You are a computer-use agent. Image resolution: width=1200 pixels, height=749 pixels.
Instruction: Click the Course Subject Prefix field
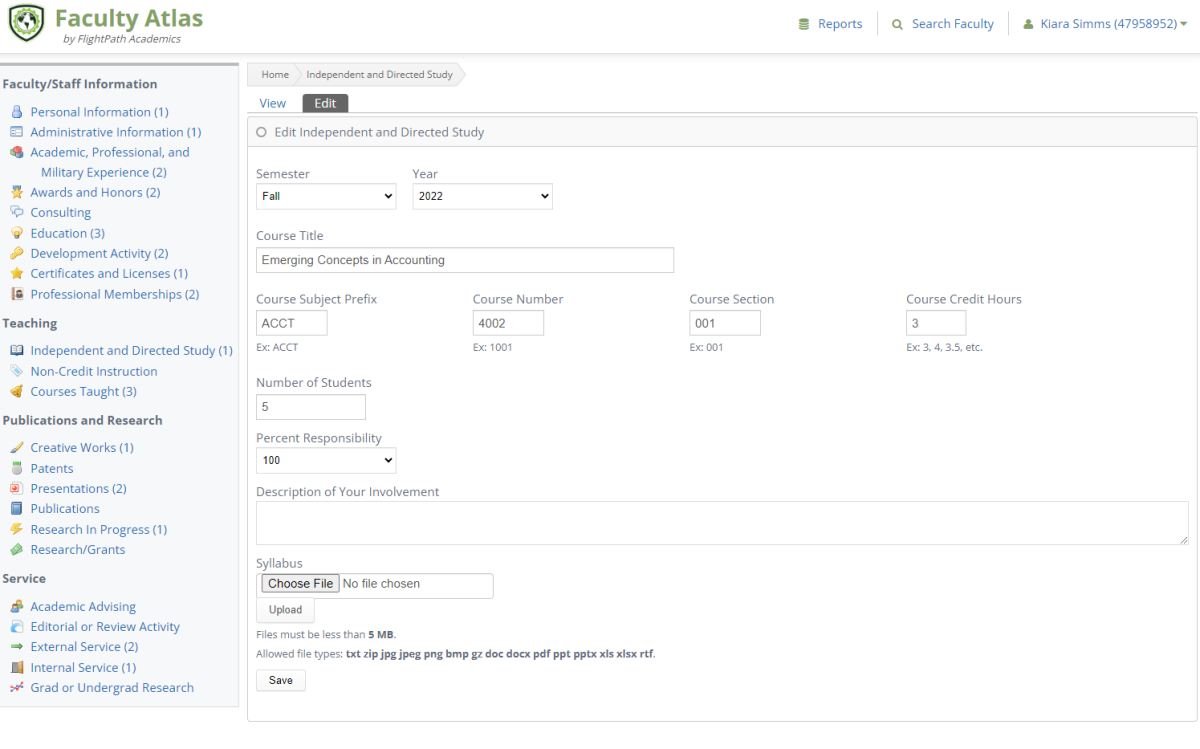coord(292,323)
